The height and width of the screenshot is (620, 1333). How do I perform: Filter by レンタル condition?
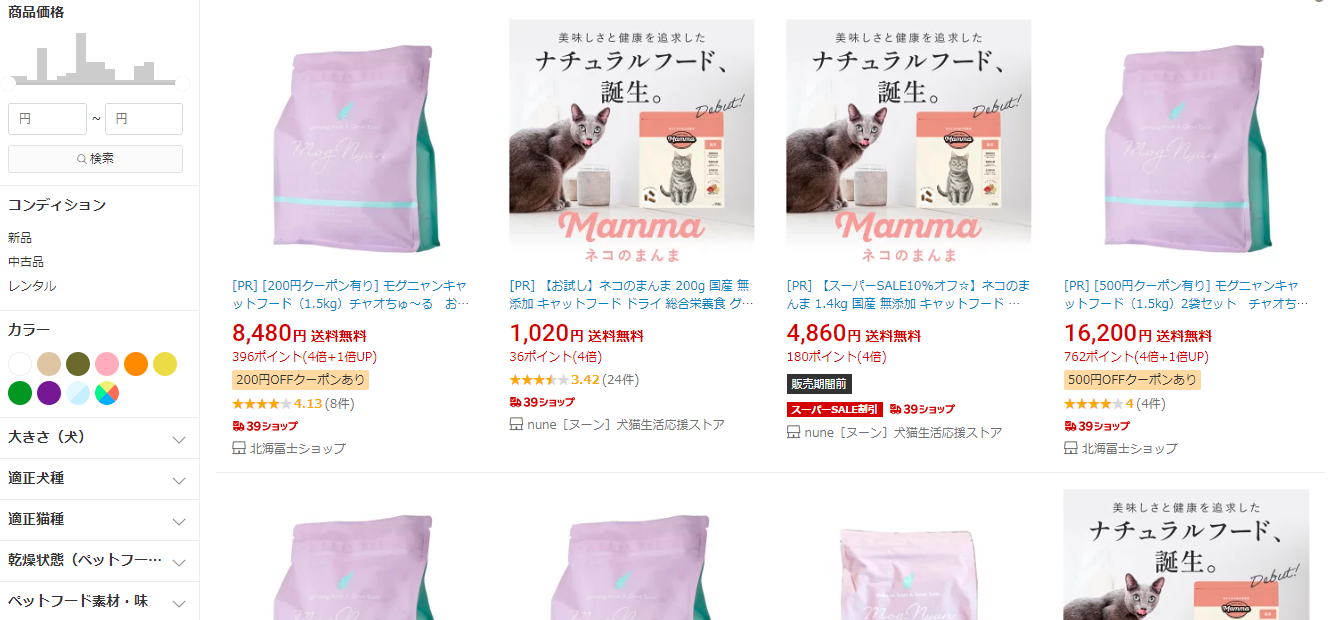tap(32, 286)
